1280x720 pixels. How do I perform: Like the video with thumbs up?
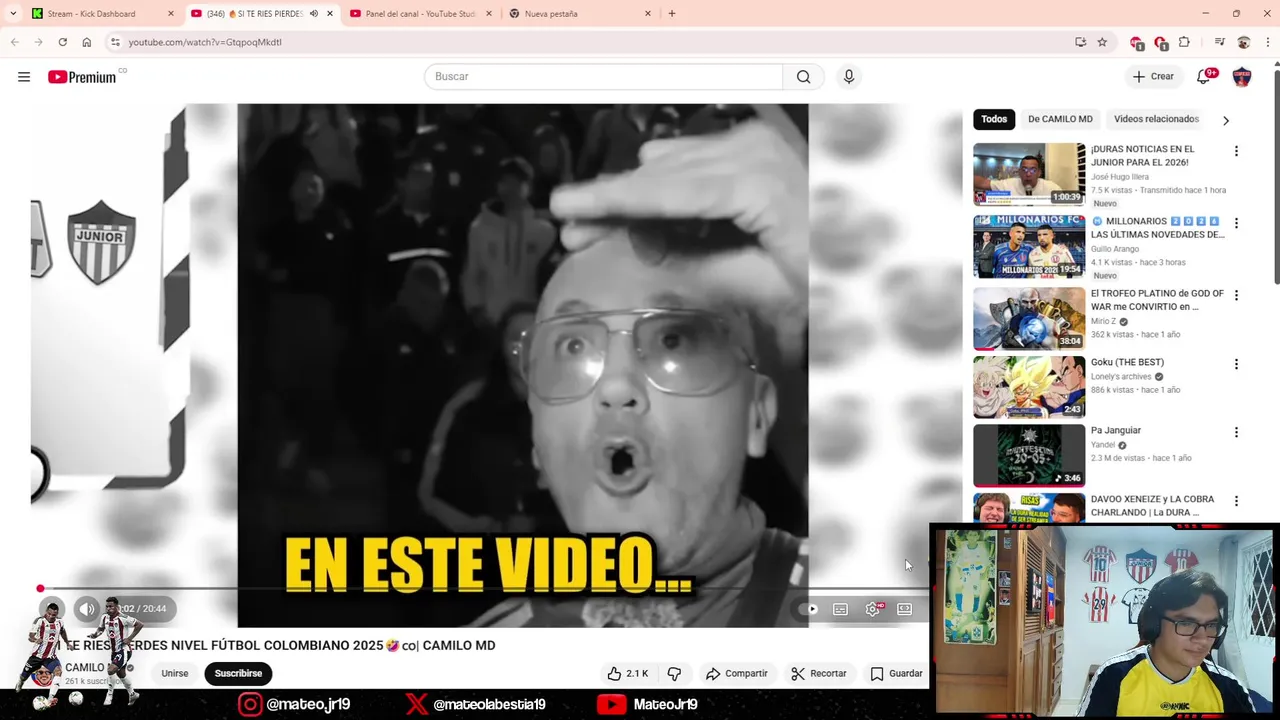628,674
